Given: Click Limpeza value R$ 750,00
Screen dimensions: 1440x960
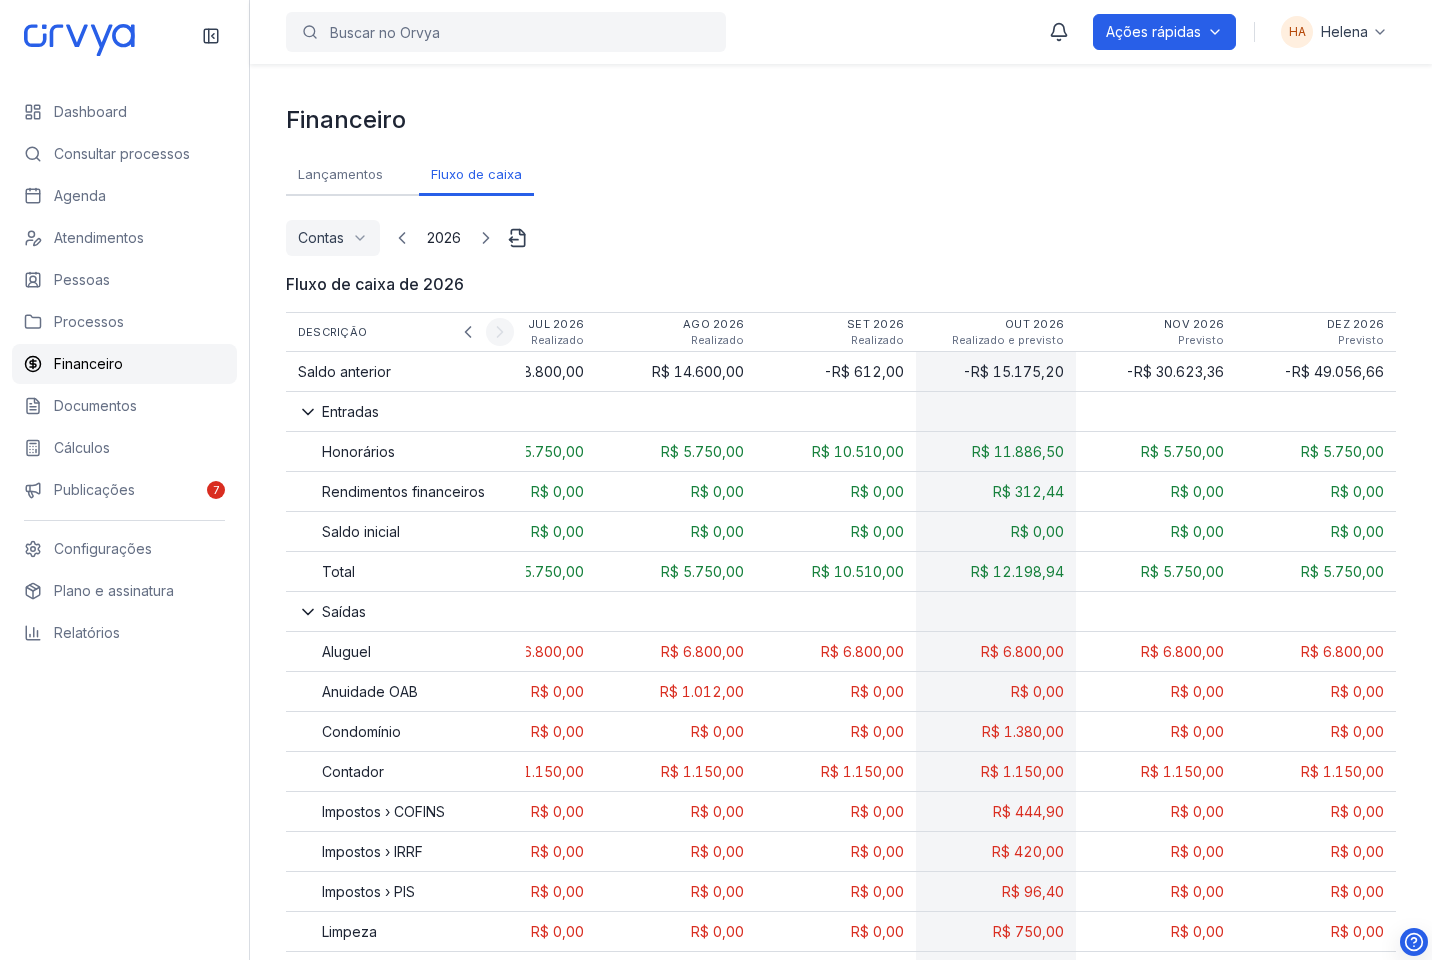Looking at the screenshot, I should point(1028,932).
